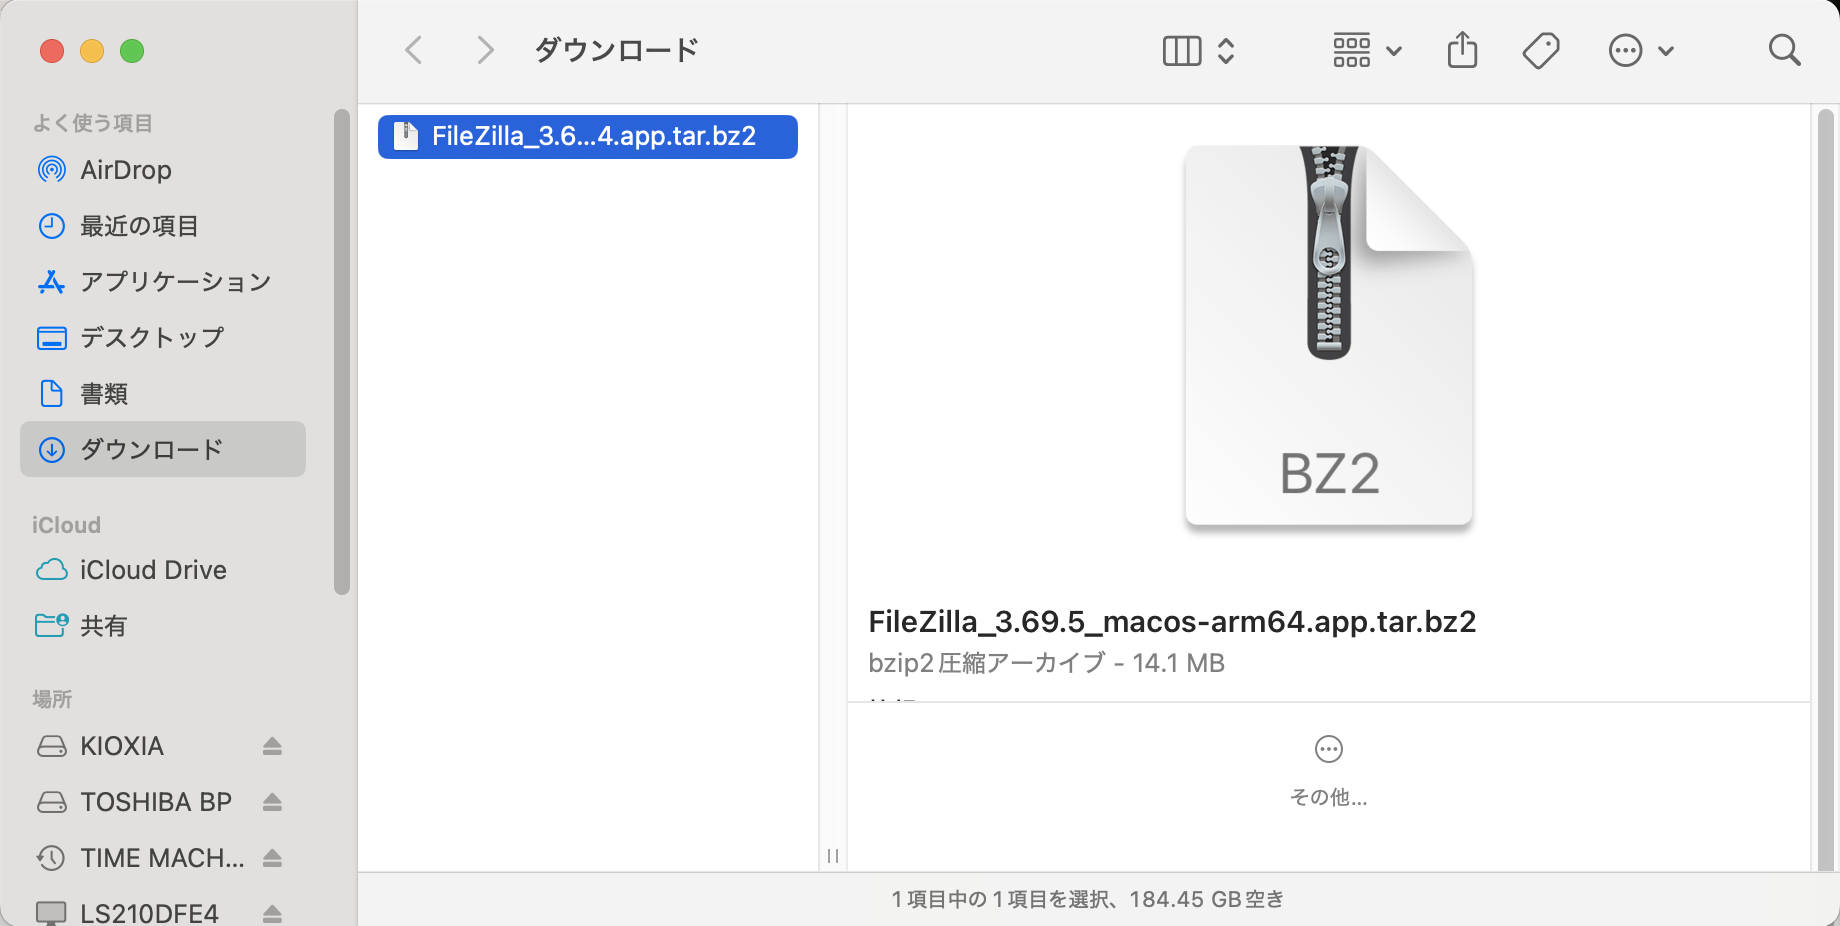The height and width of the screenshot is (926, 1840).
Task: Eject the TIME MACH... volume
Action: 271,858
